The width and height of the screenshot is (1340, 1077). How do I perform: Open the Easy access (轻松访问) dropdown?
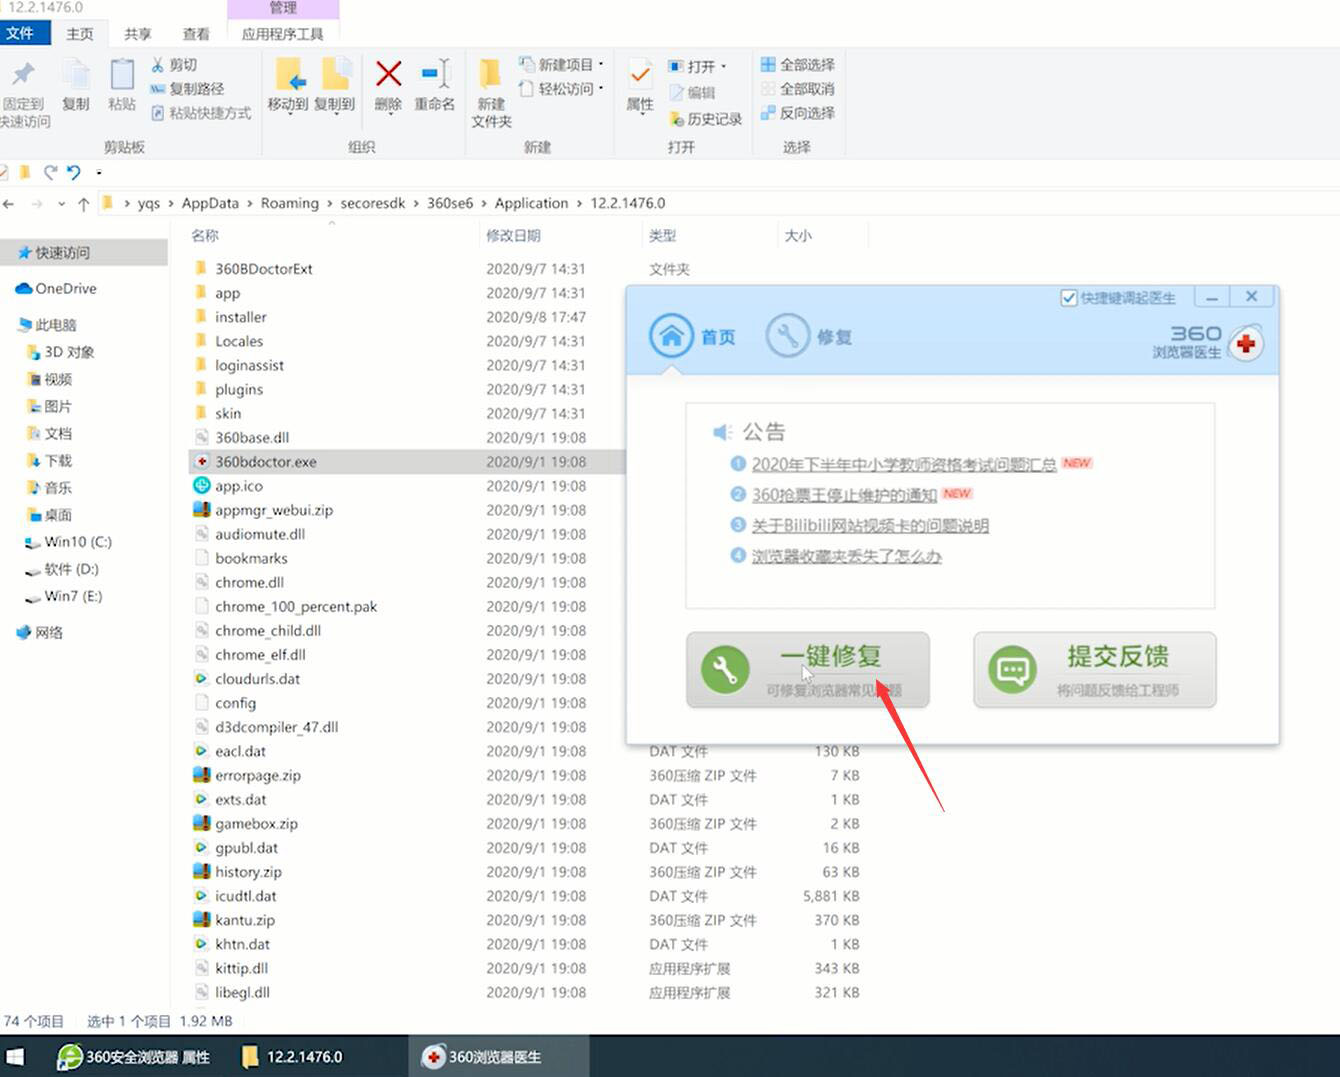pyautogui.click(x=561, y=89)
